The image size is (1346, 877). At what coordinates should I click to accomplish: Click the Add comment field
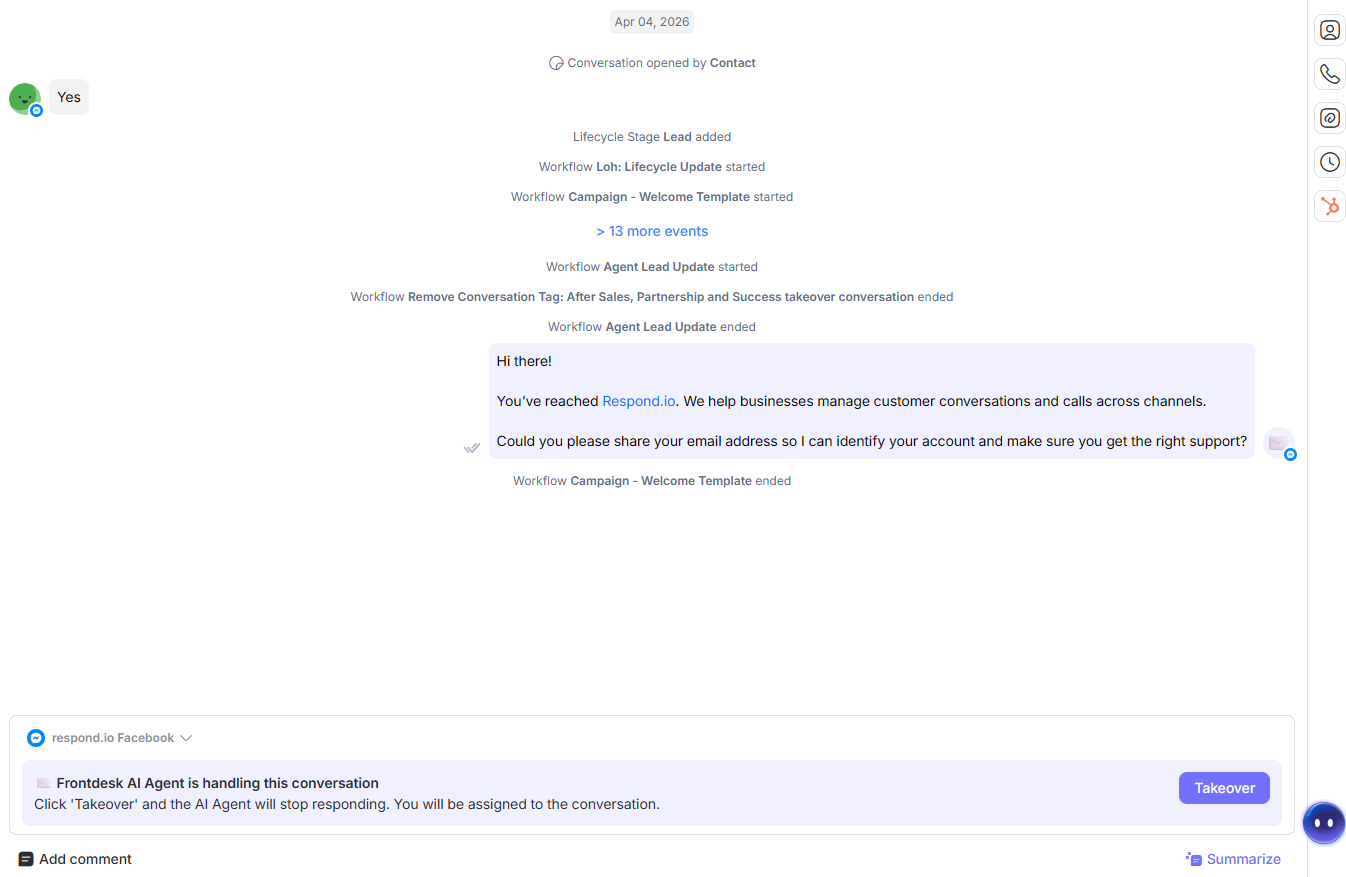85,859
